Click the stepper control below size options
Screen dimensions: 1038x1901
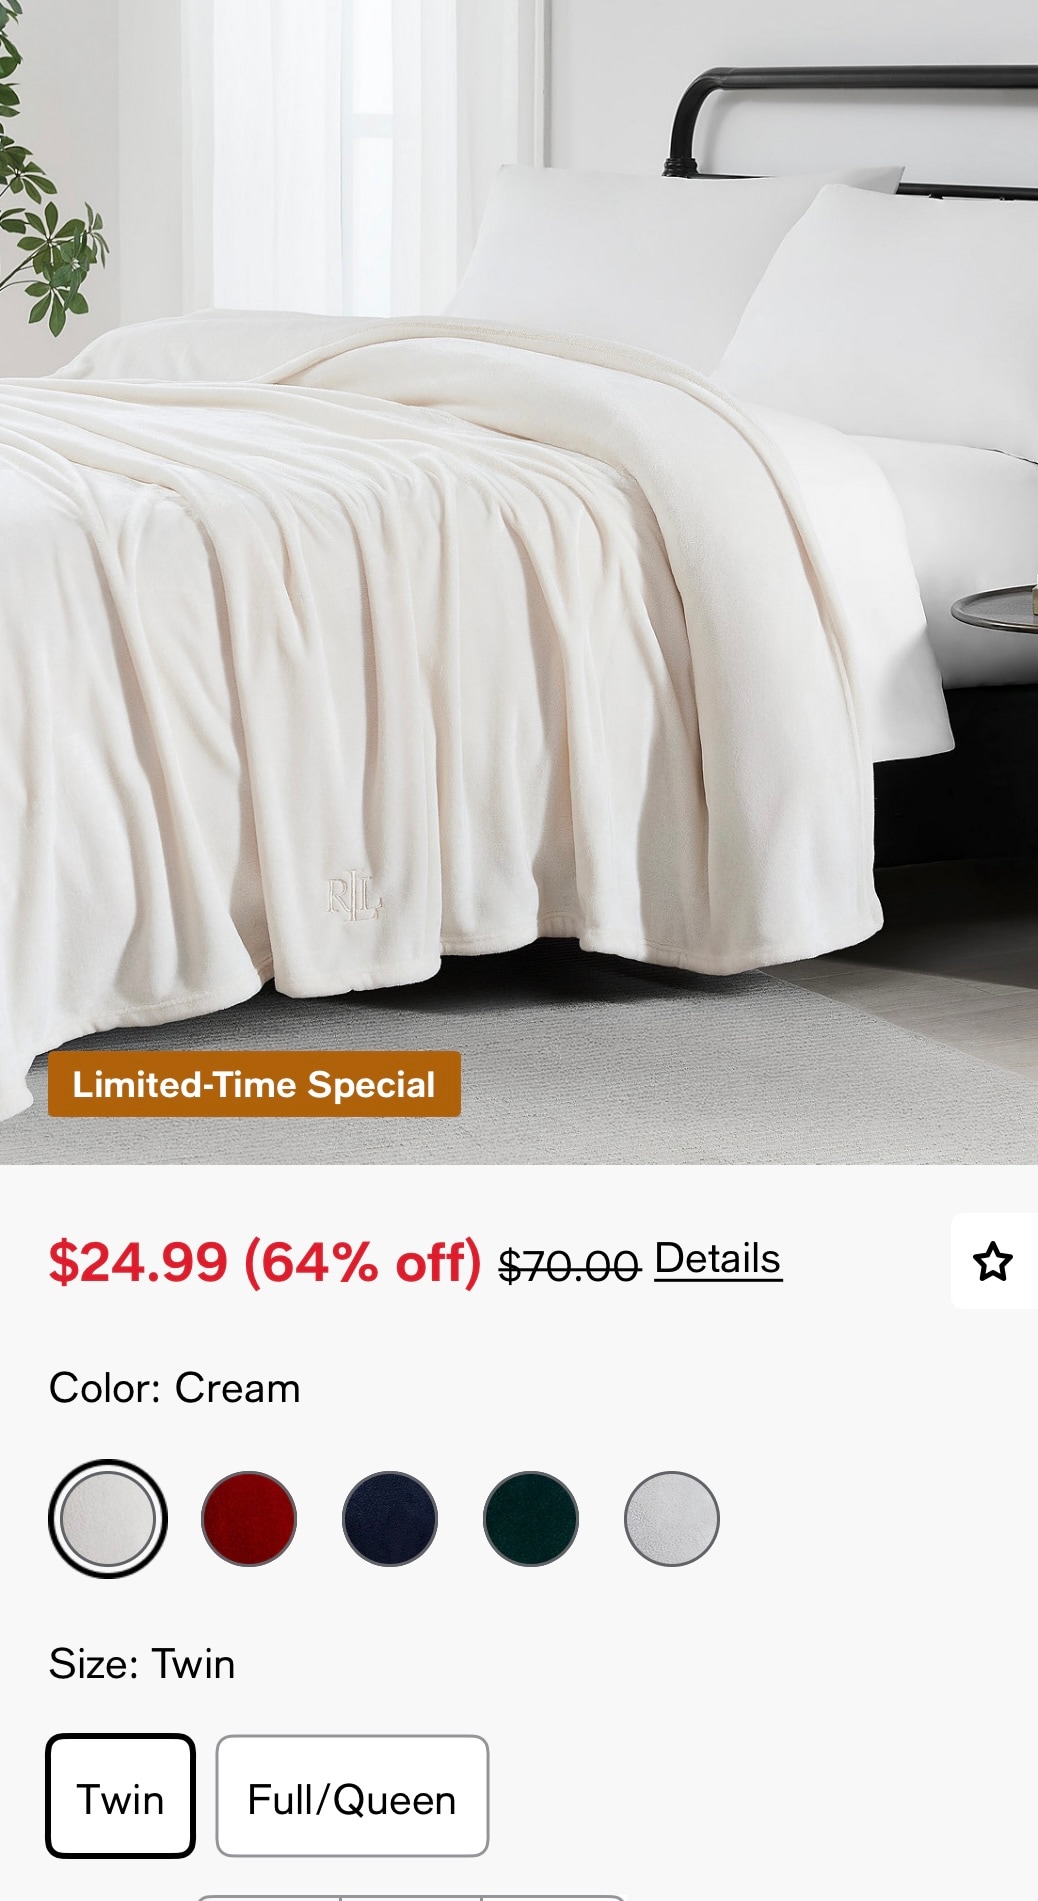coord(410,1897)
